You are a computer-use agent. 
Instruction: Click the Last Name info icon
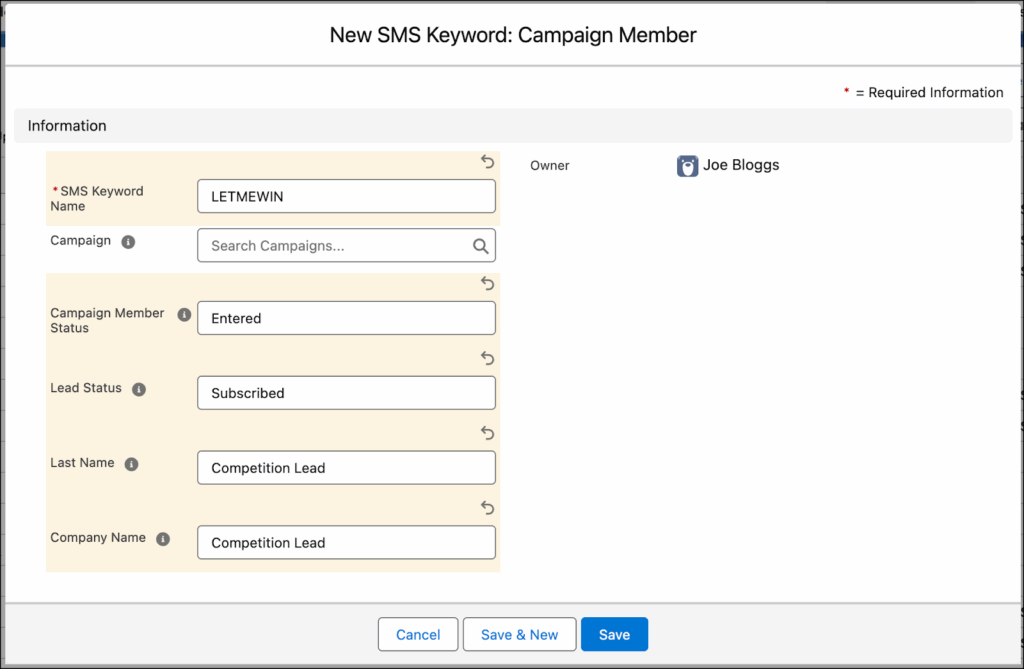click(x=131, y=464)
